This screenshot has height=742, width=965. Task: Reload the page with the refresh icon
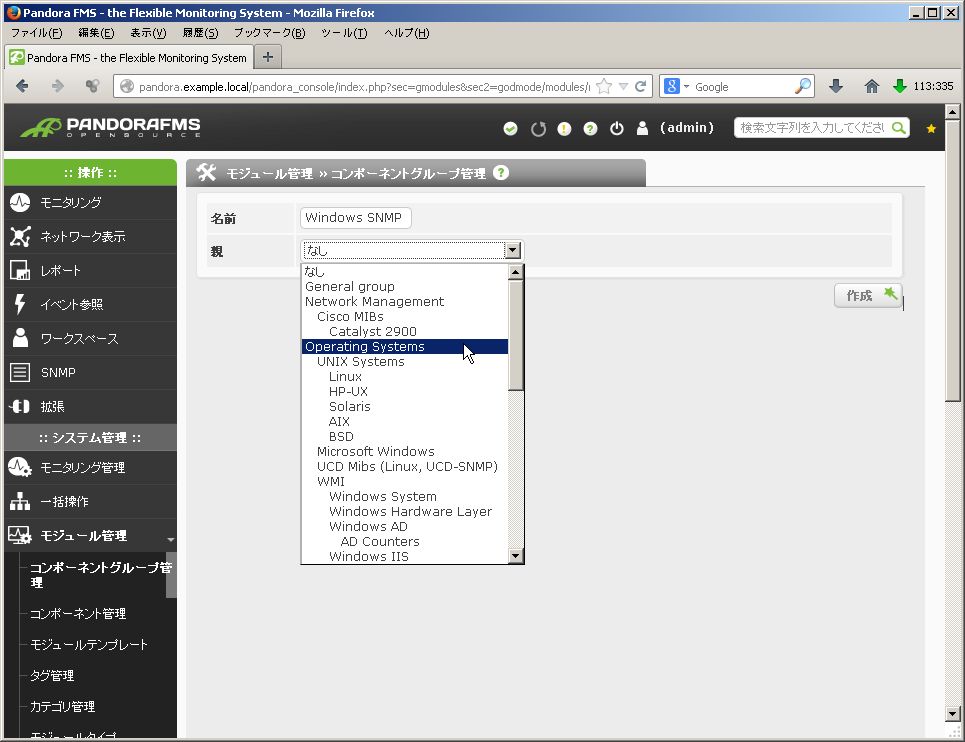[641, 86]
